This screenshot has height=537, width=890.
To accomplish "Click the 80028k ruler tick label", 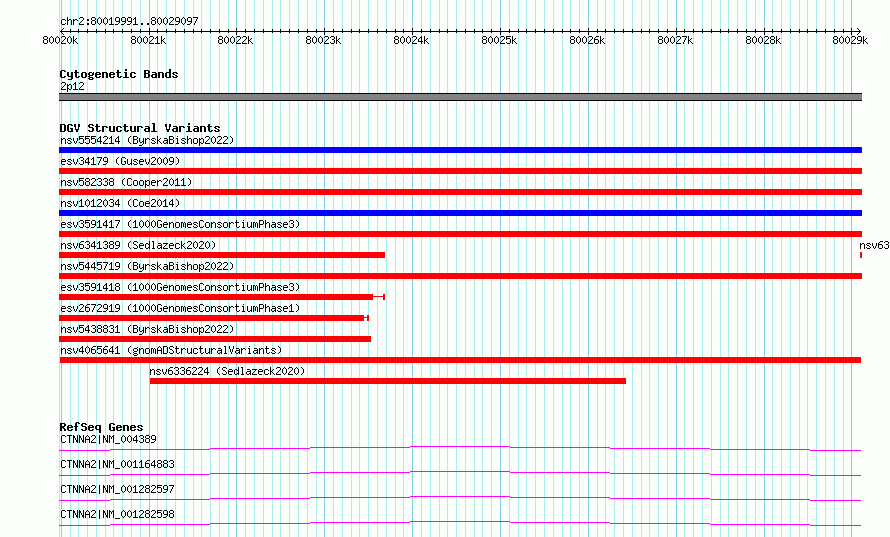I will point(763,40).
